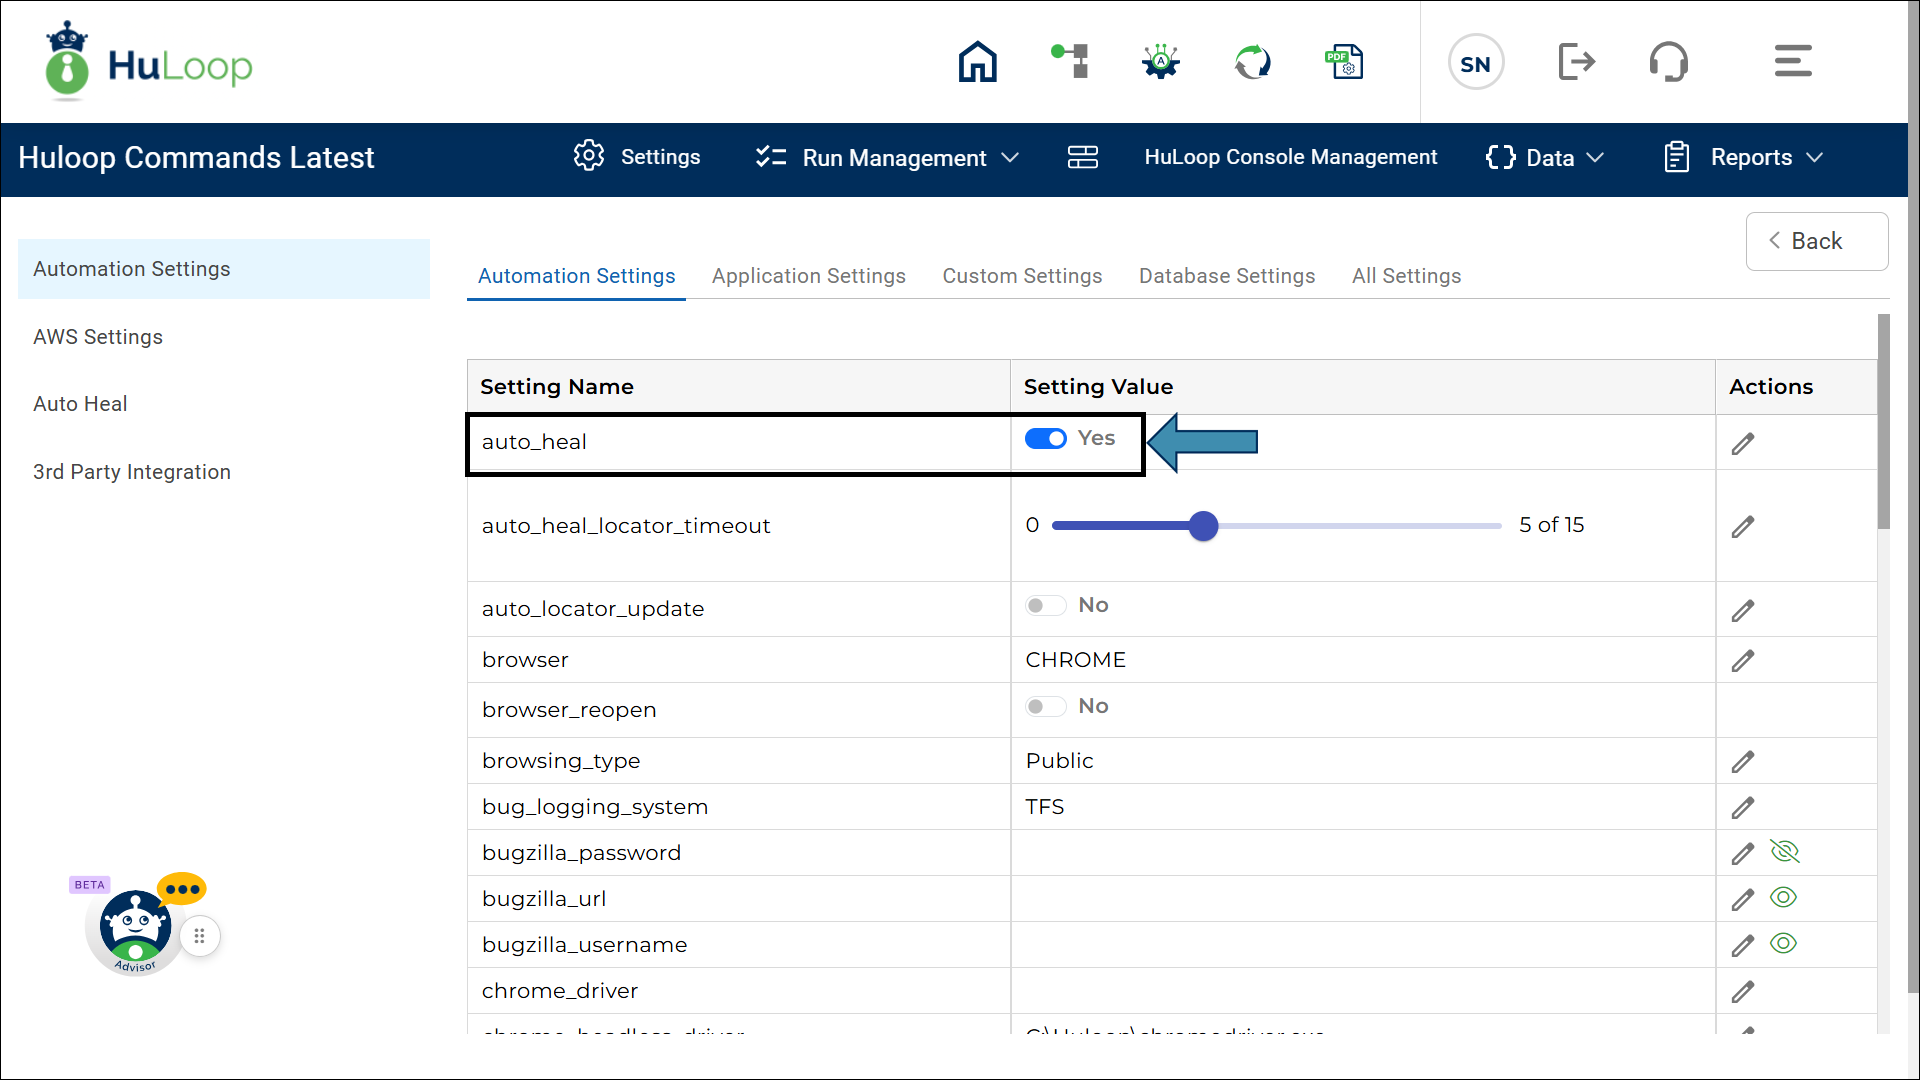Open the hamburger menu icon
This screenshot has height=1080, width=1920.
pyautogui.click(x=1792, y=62)
